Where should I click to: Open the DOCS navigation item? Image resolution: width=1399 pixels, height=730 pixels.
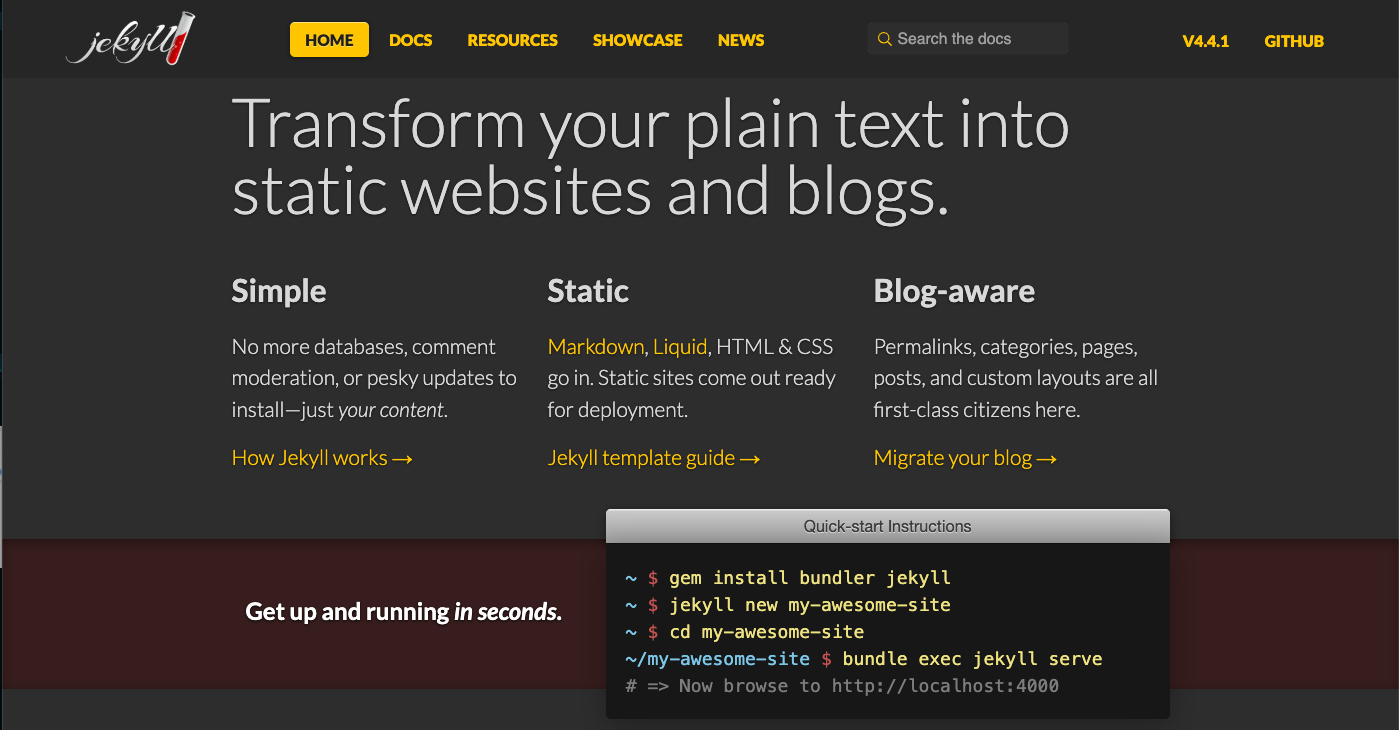[410, 40]
